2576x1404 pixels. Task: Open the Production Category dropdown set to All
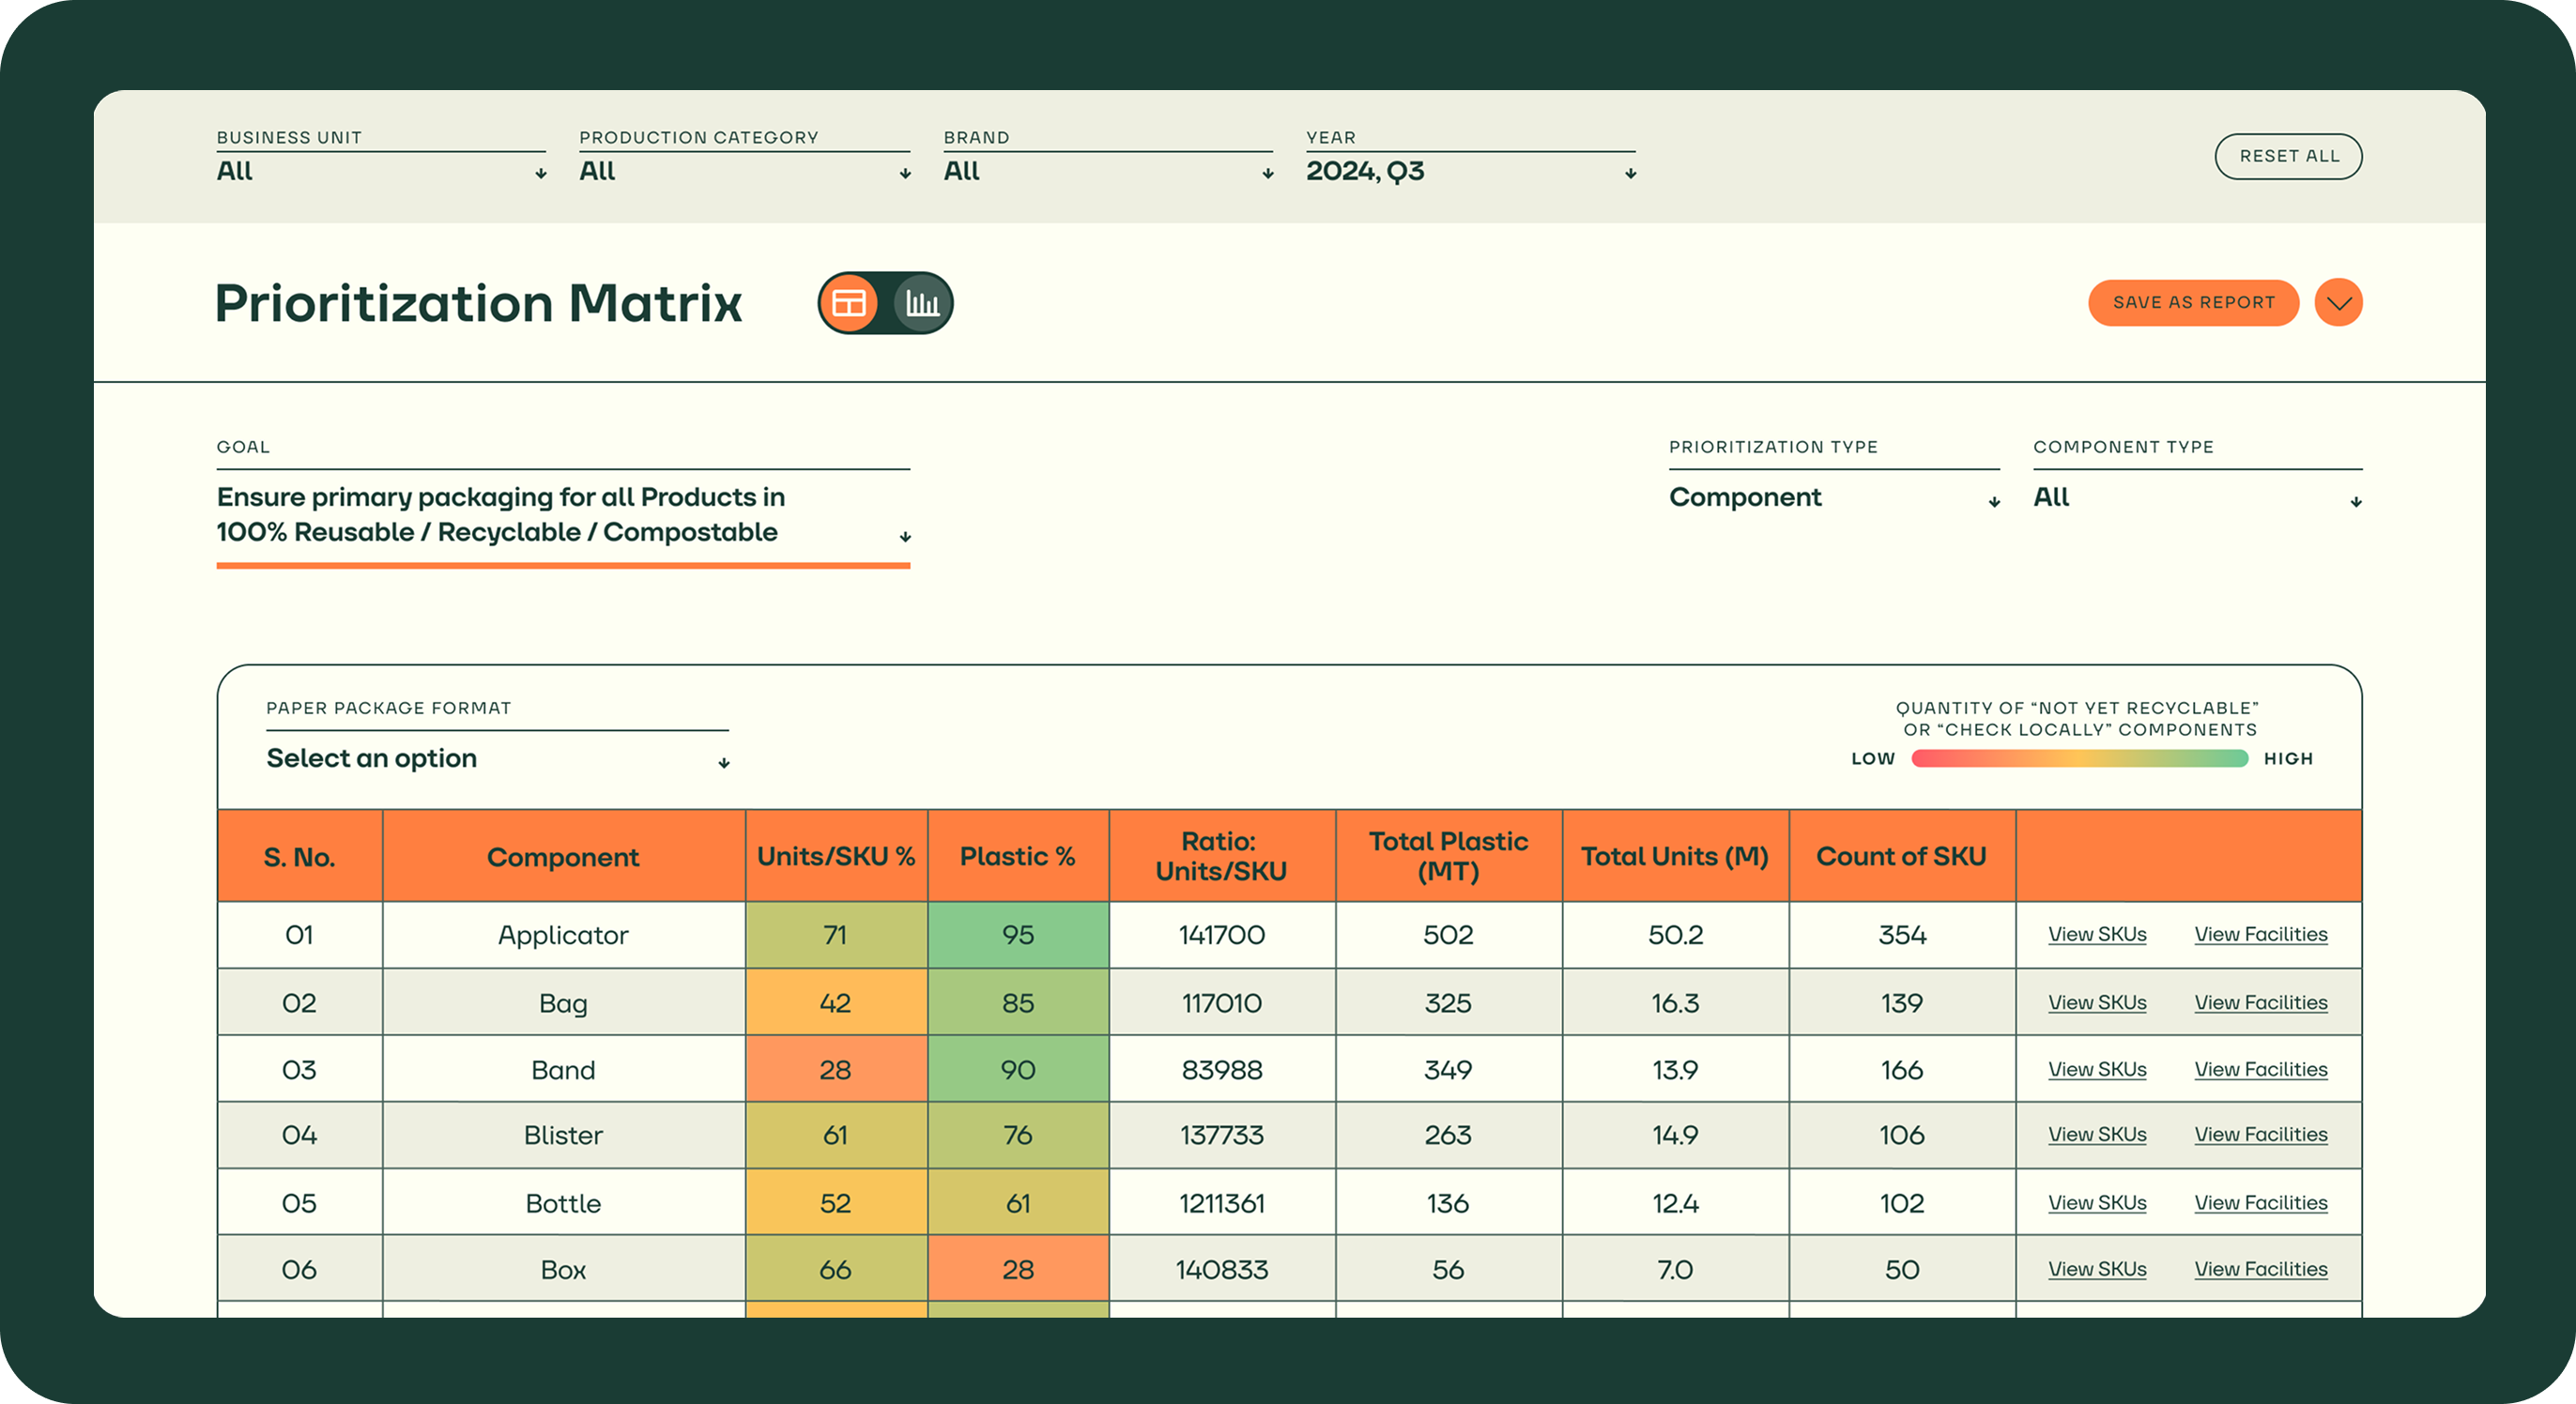click(x=903, y=172)
